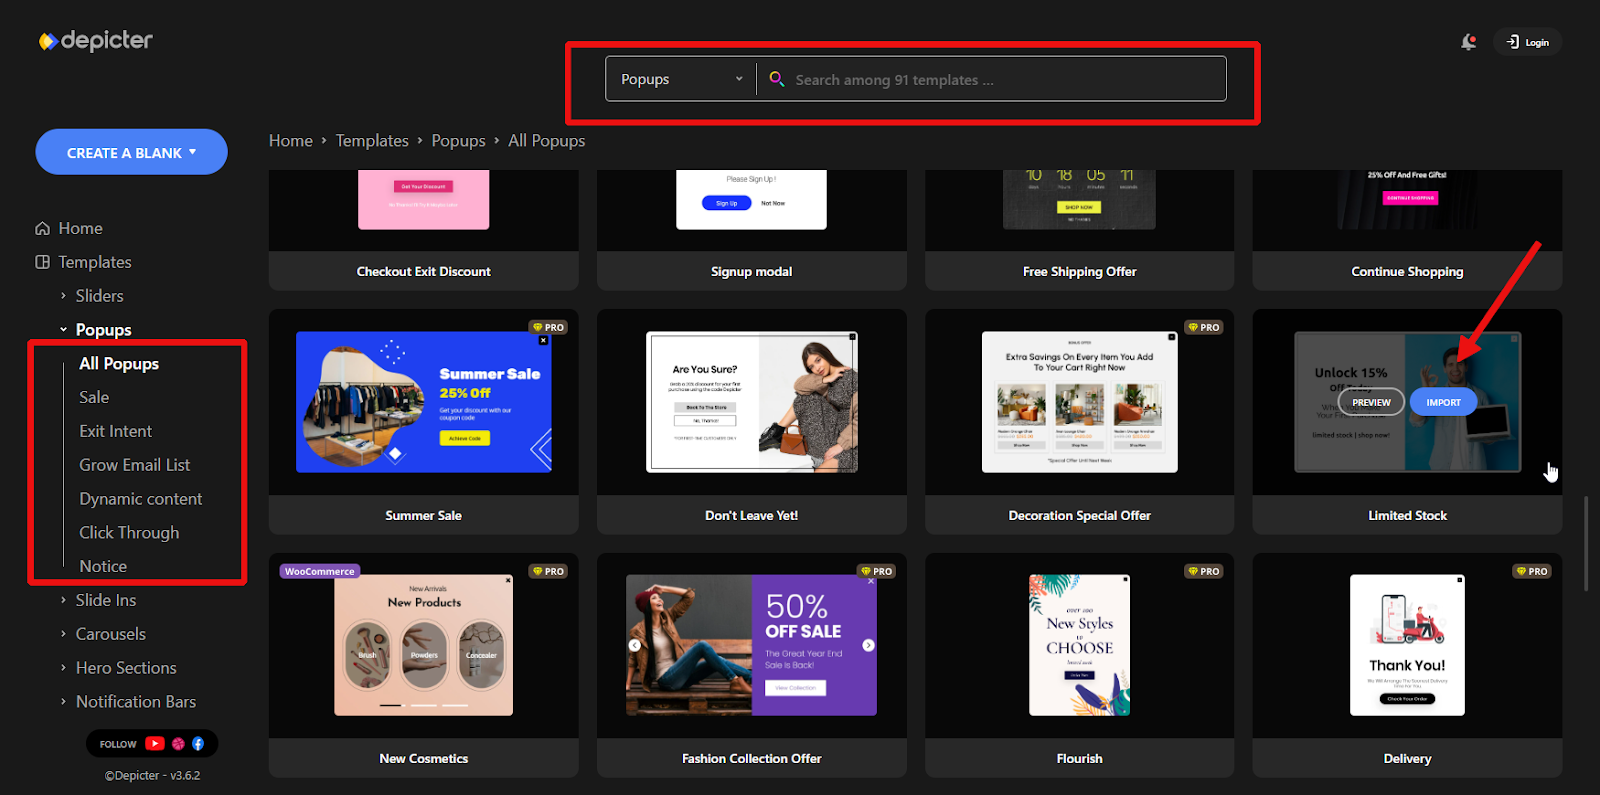Screen dimensions: 1600x795
Task: Click the Depicter logo
Action: coord(95,41)
